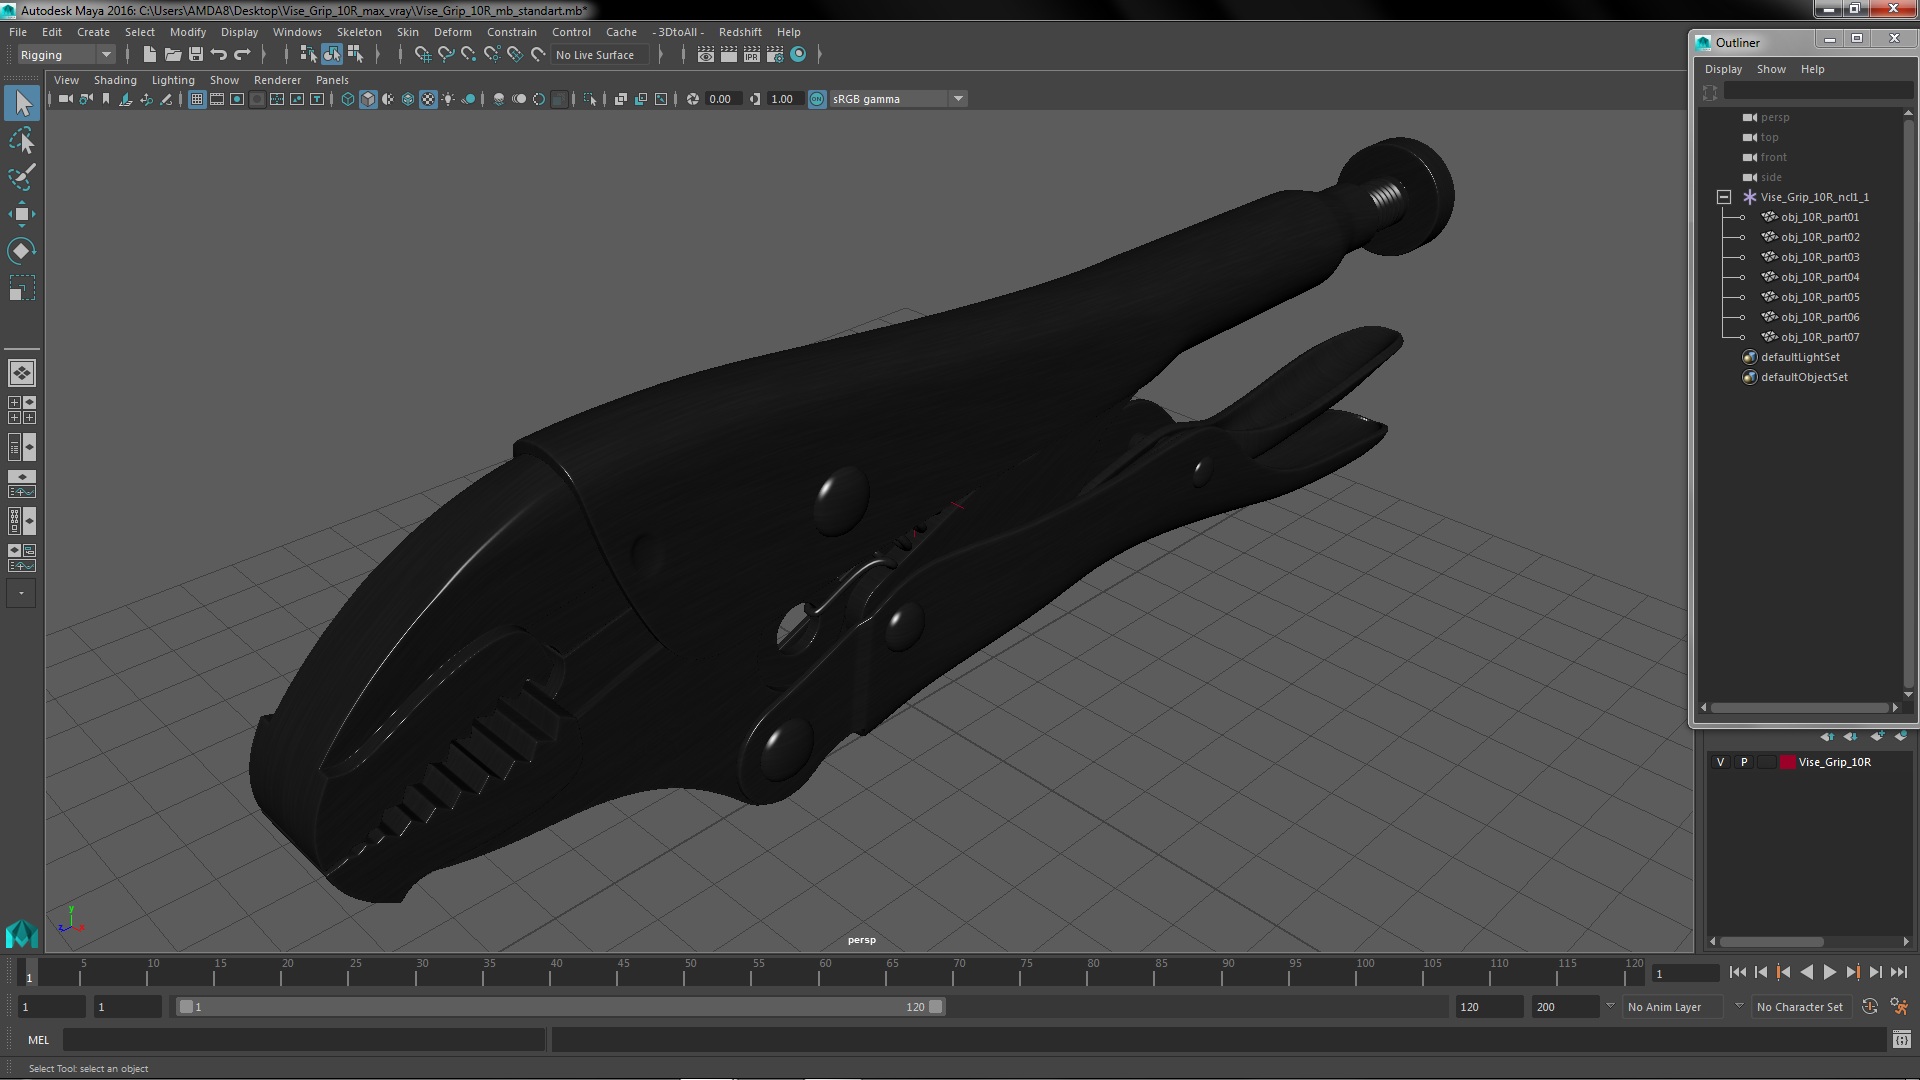This screenshot has width=1920, height=1080.
Task: Open the Skeleton menu
Action: [359, 32]
